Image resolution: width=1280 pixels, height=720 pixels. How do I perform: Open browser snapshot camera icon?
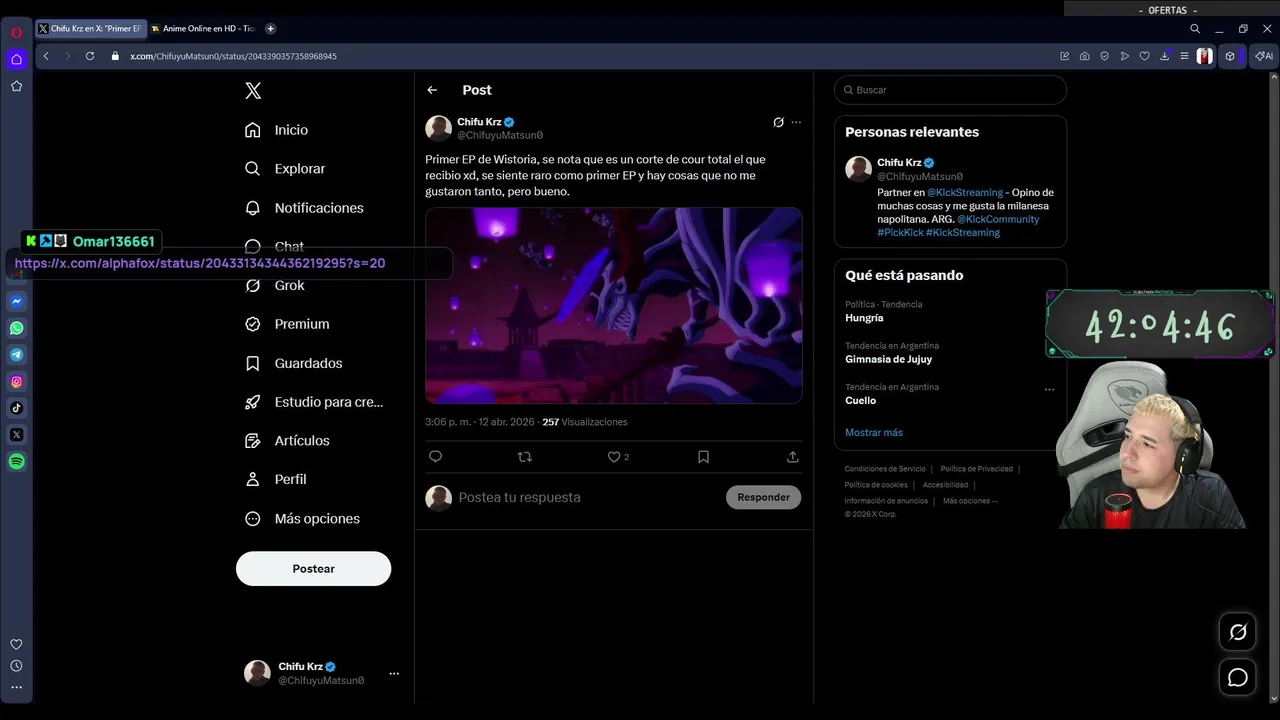(1085, 56)
